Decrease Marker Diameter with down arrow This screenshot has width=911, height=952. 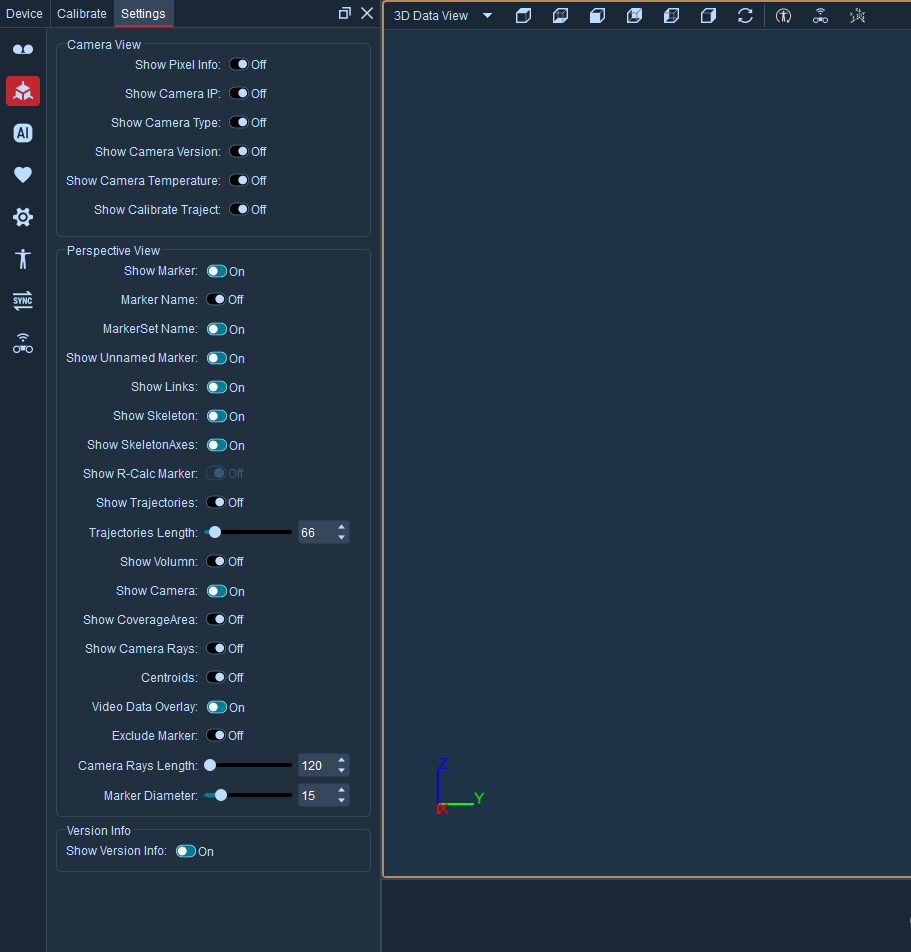tap(341, 800)
